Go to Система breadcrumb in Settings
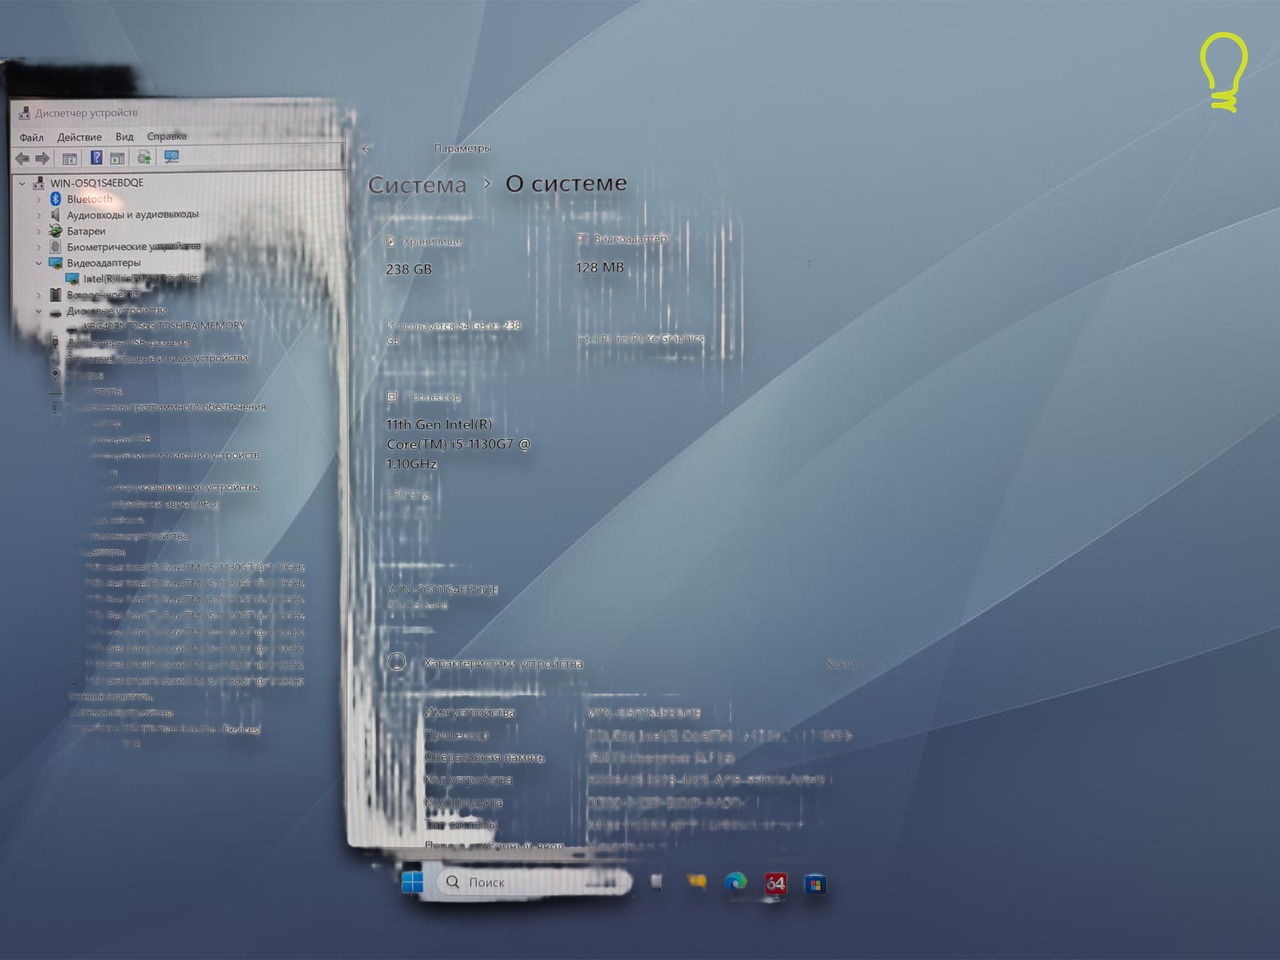 coord(417,185)
